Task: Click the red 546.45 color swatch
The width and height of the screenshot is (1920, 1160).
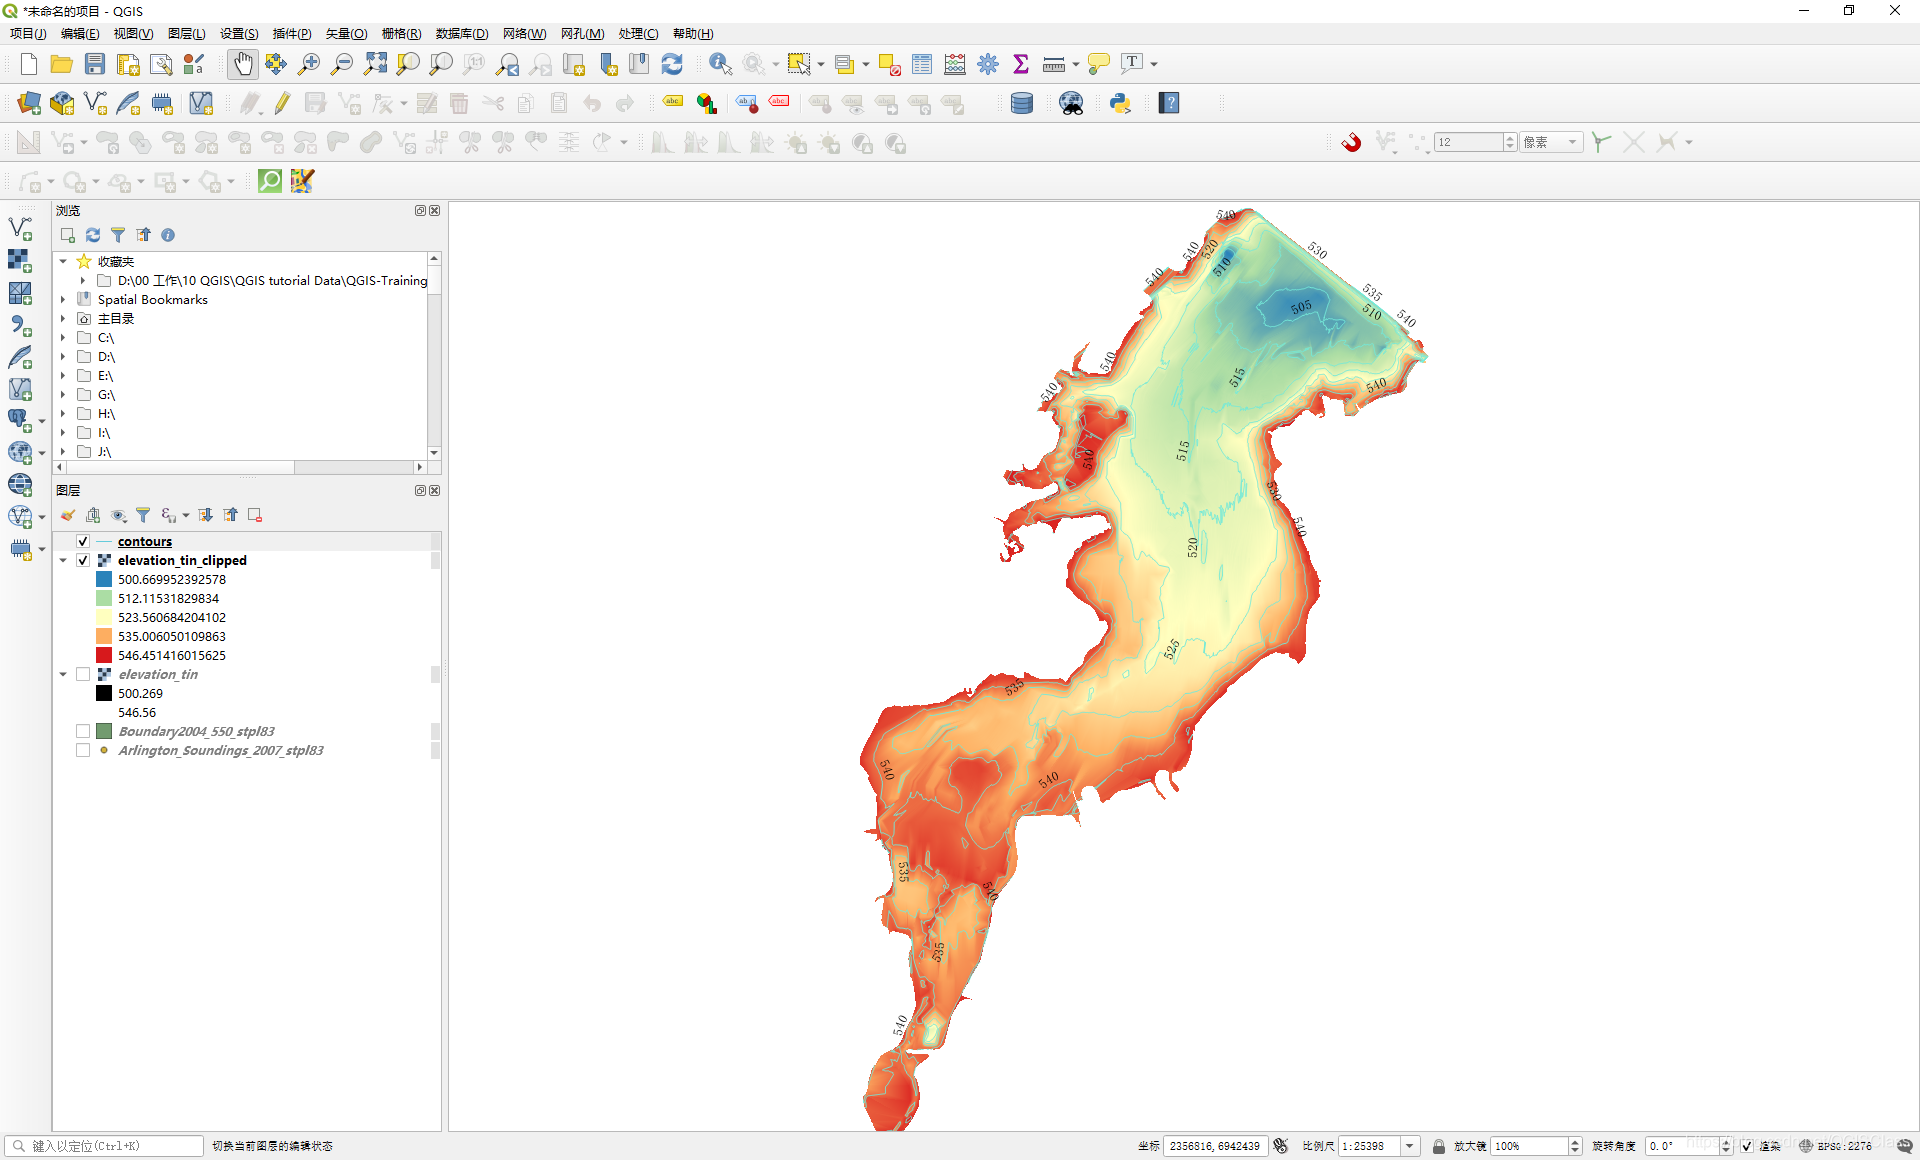Action: tap(104, 655)
